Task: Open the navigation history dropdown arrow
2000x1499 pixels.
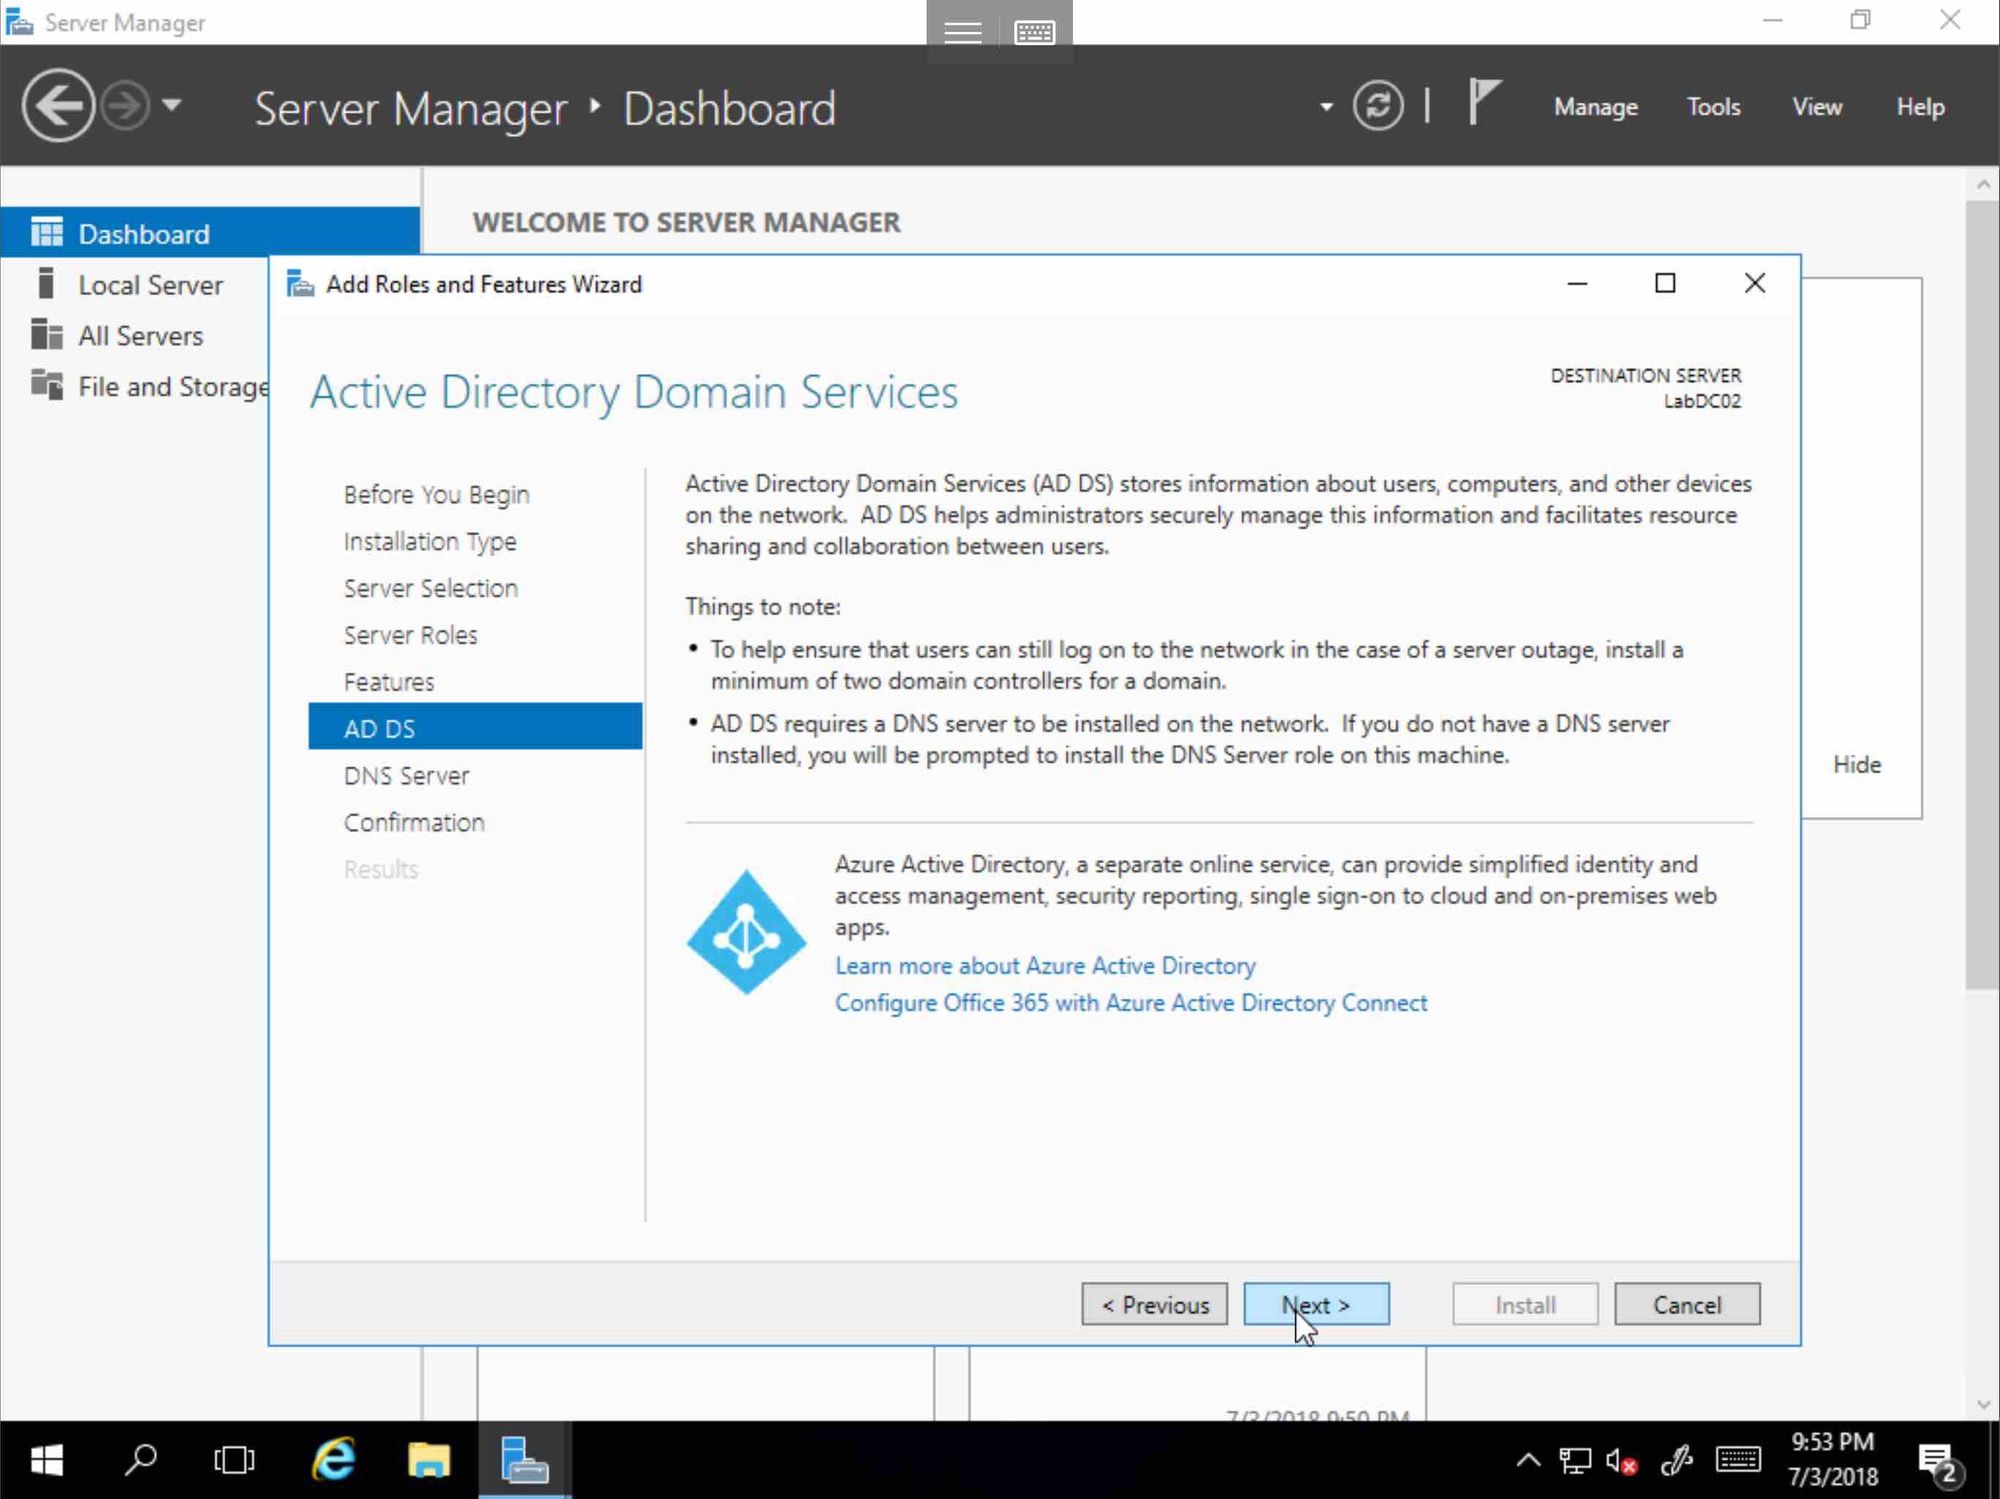Action: click(172, 104)
